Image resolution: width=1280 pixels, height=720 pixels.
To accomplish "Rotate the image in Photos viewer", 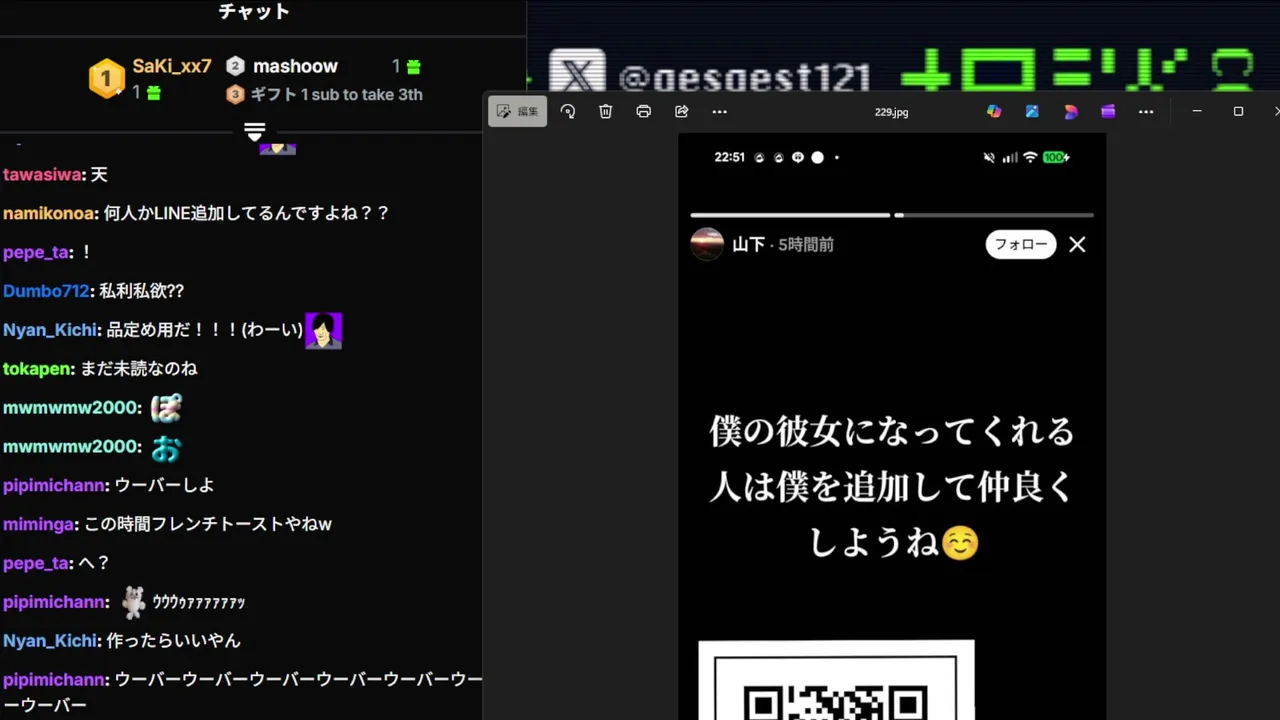I will coord(568,111).
